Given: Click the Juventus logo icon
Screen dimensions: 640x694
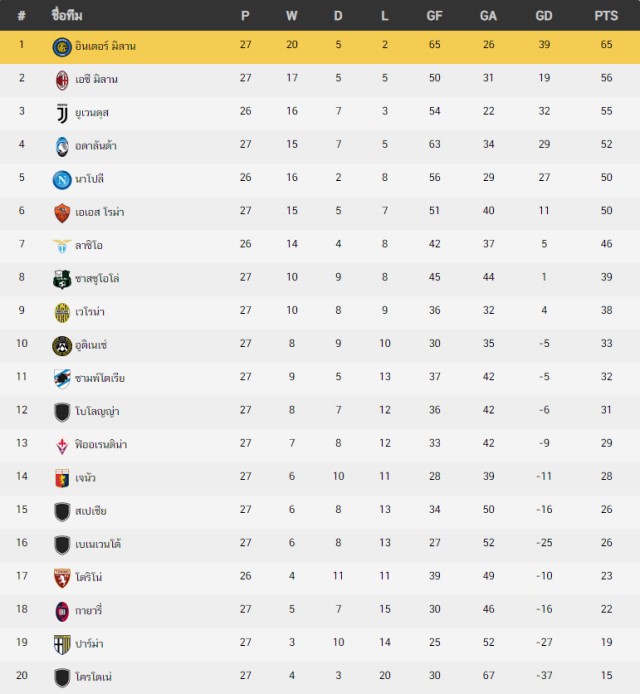Looking at the screenshot, I should click(x=62, y=113).
